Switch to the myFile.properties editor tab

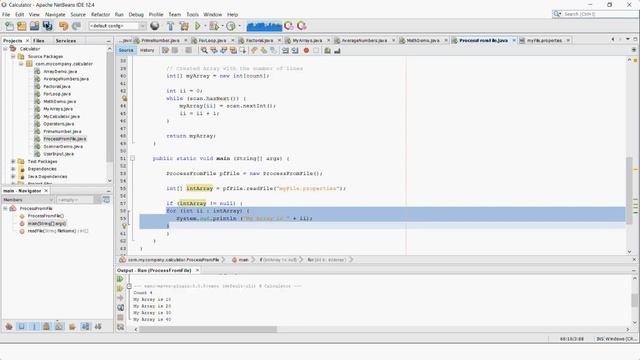tap(544, 40)
